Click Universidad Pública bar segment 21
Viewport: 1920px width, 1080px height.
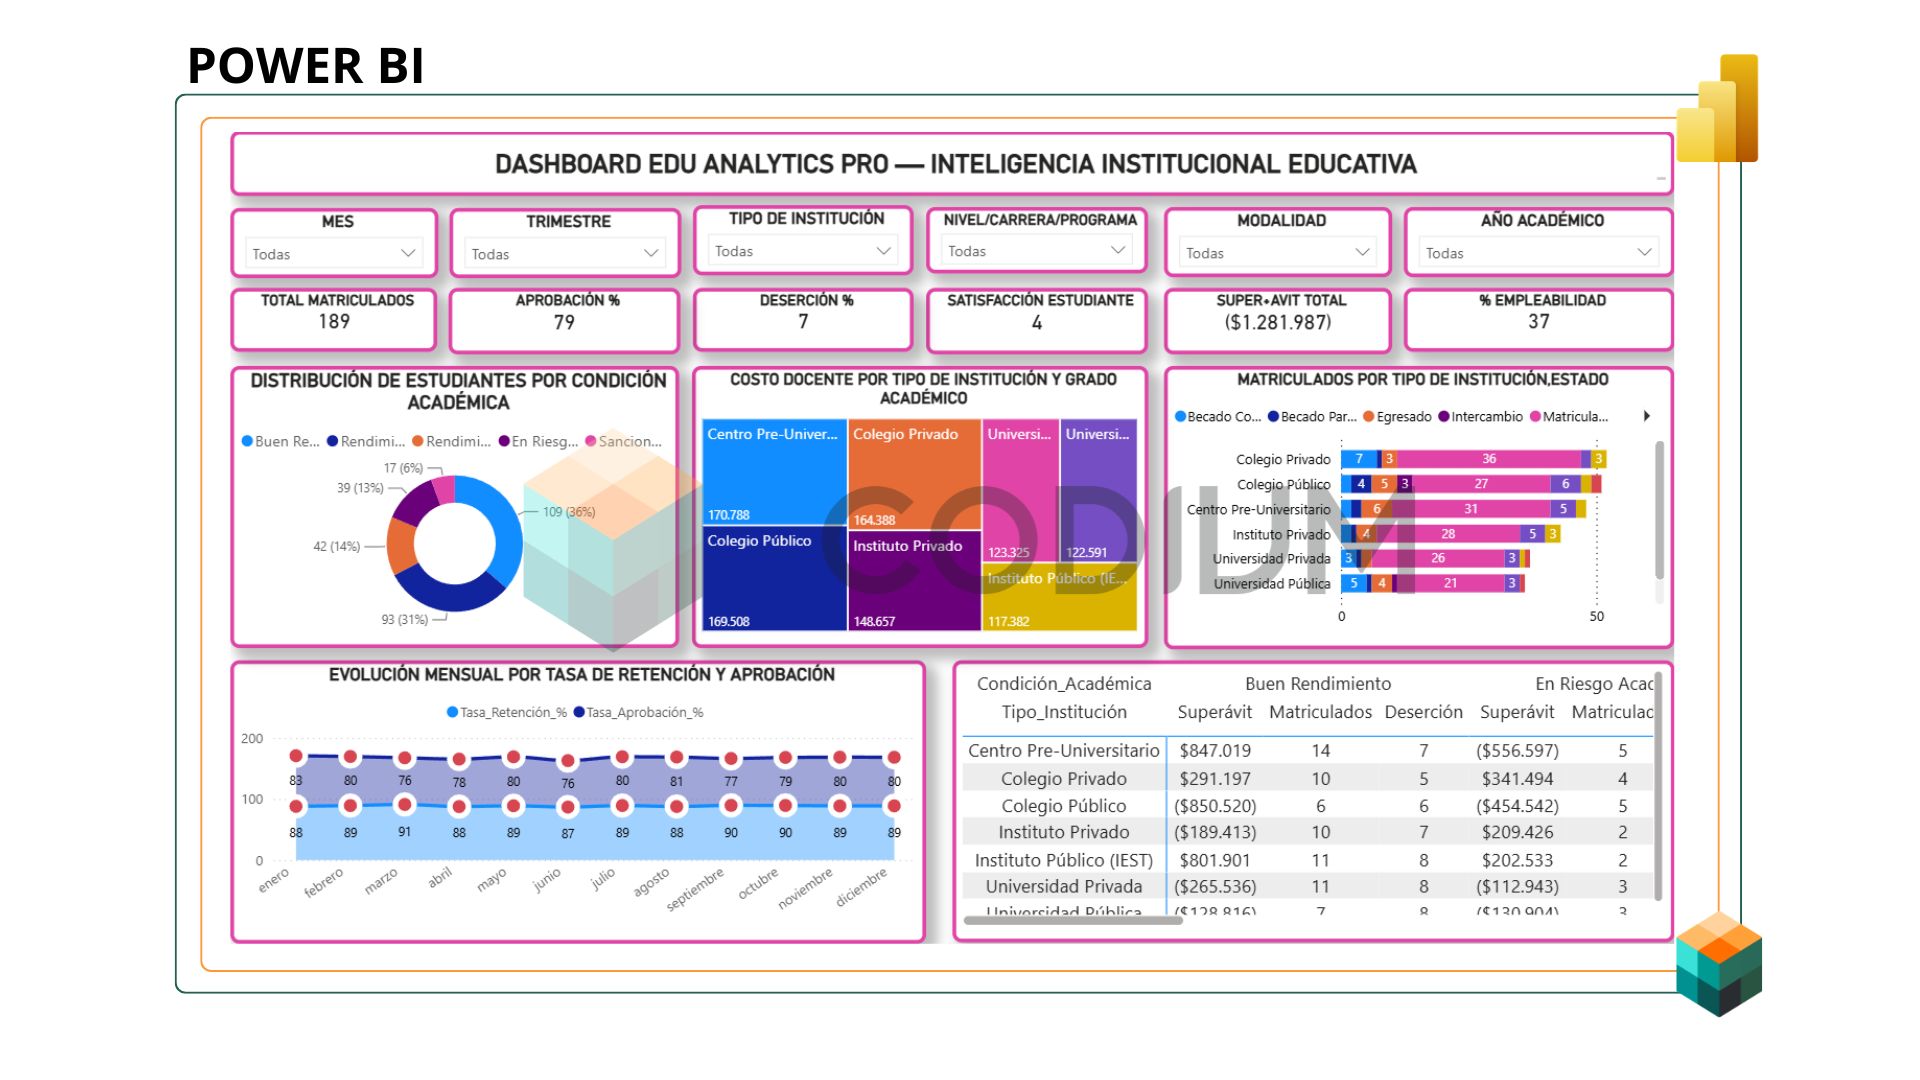1449,583
